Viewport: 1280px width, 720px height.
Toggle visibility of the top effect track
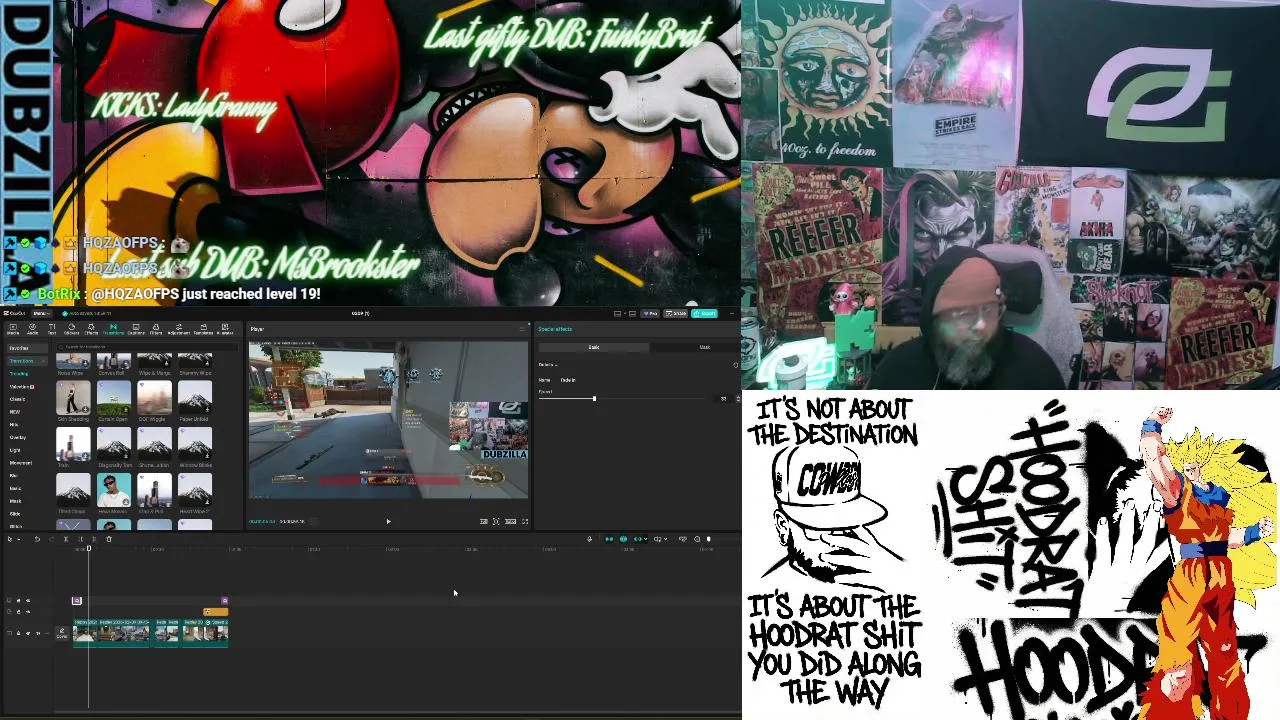tap(28, 600)
